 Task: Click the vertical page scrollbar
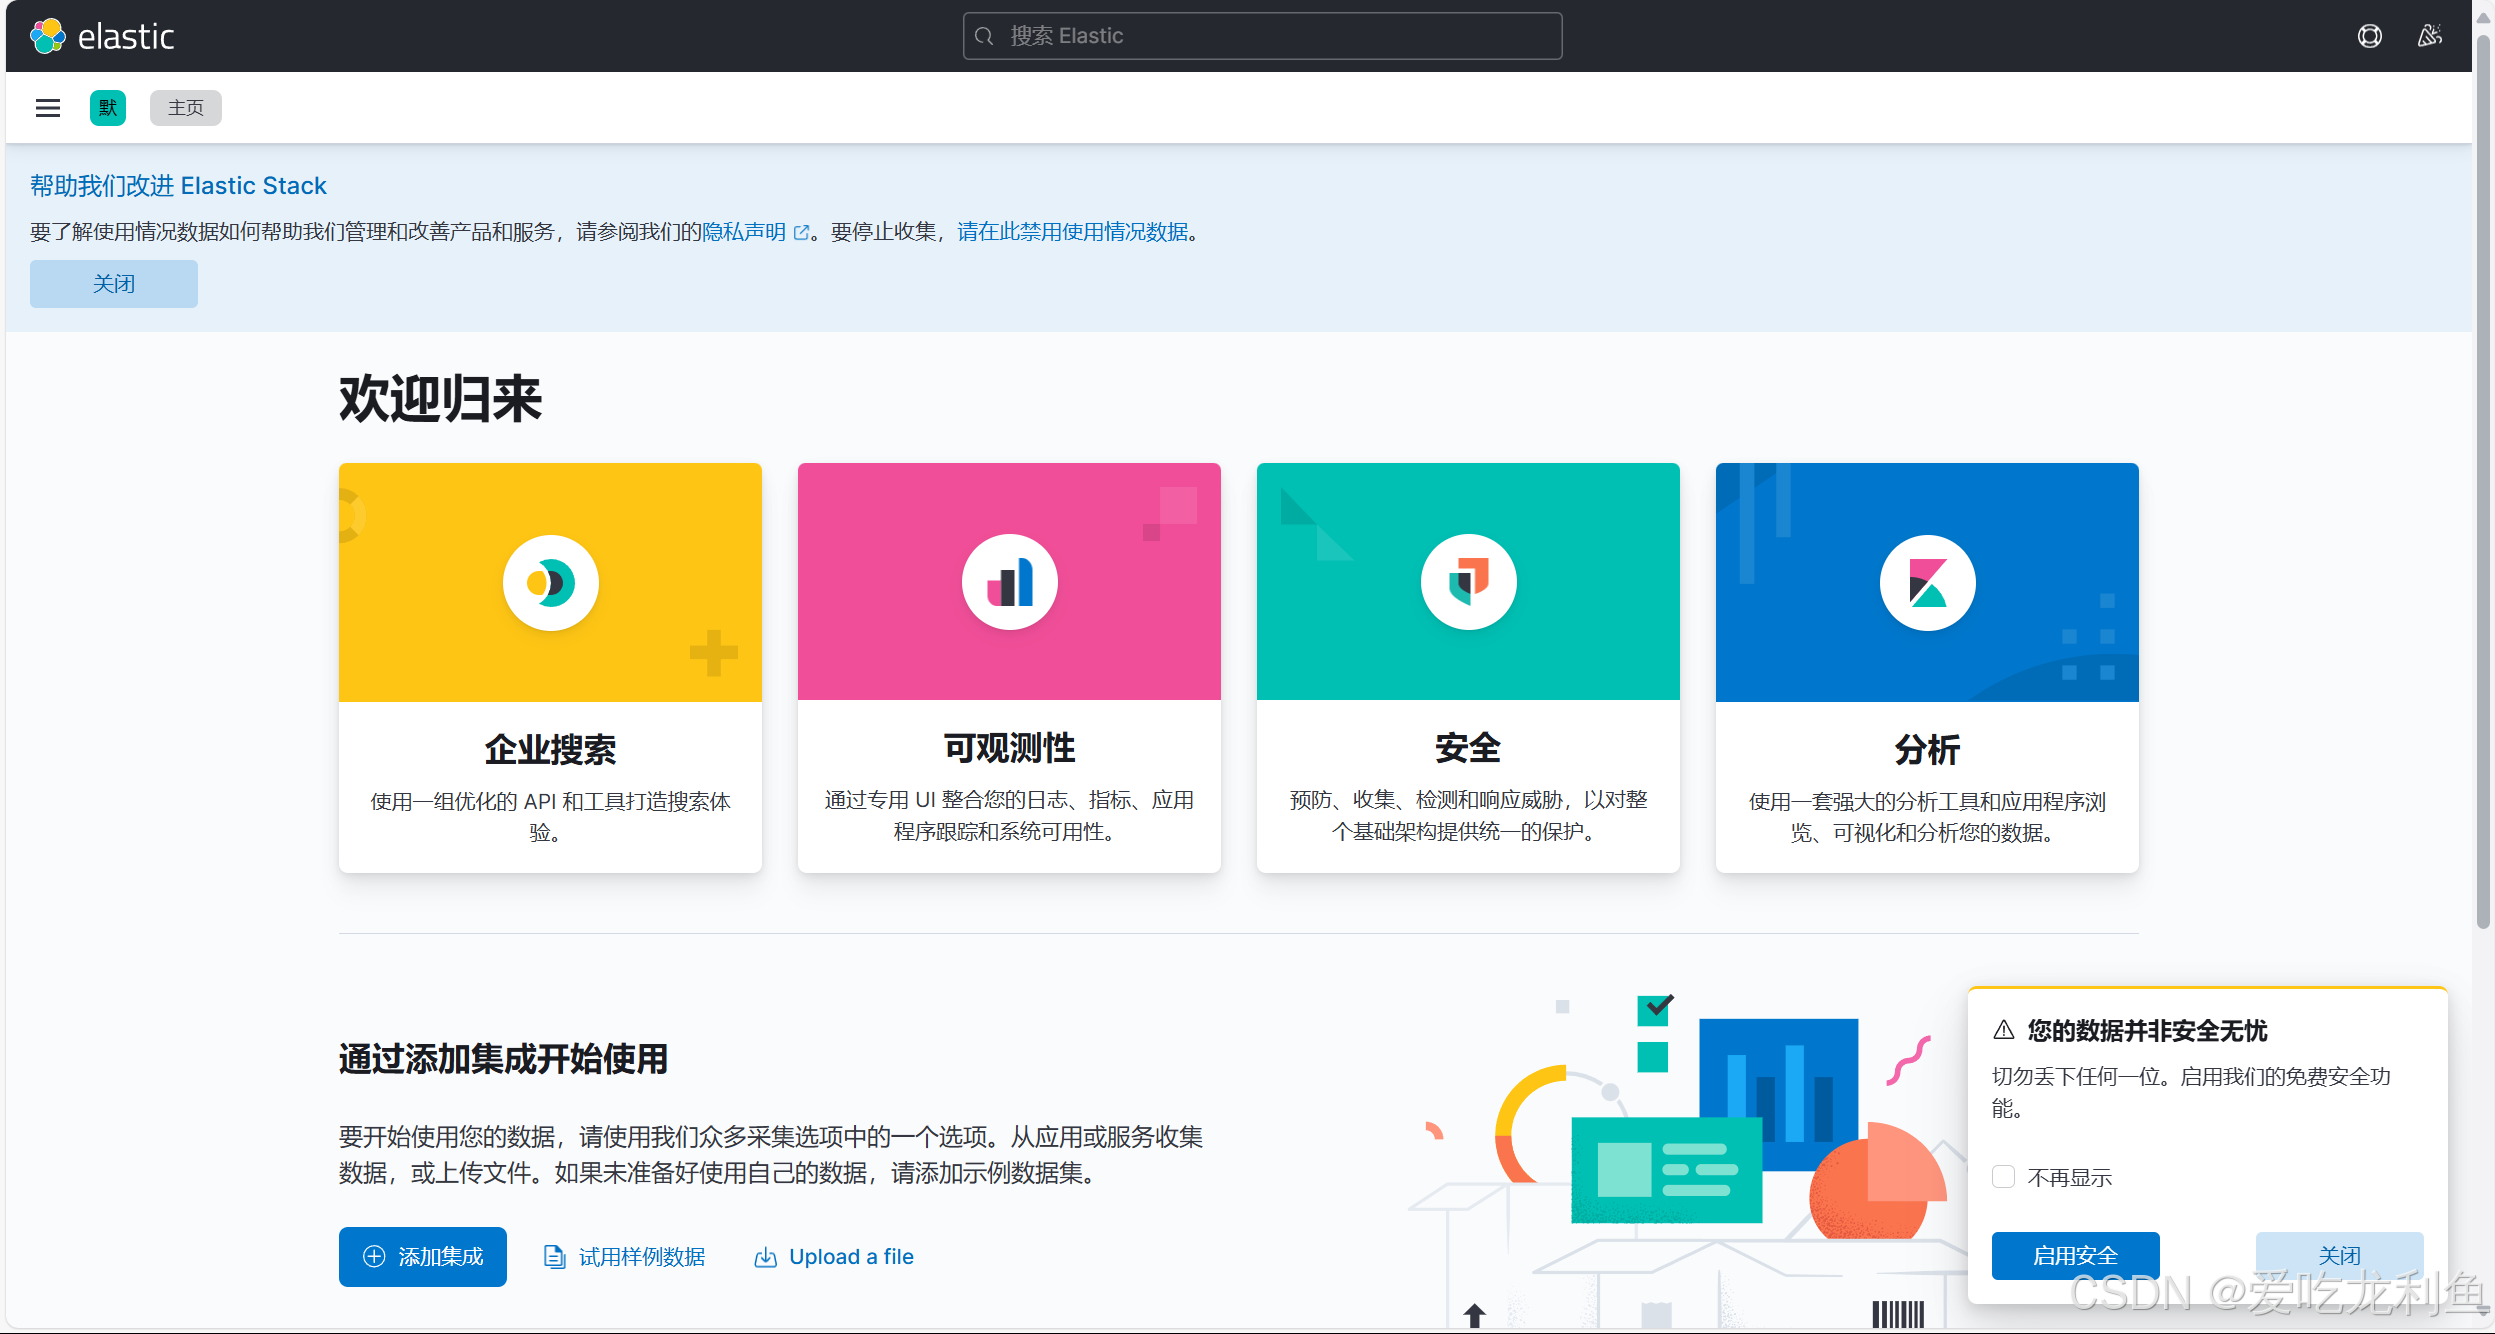point(2484,480)
